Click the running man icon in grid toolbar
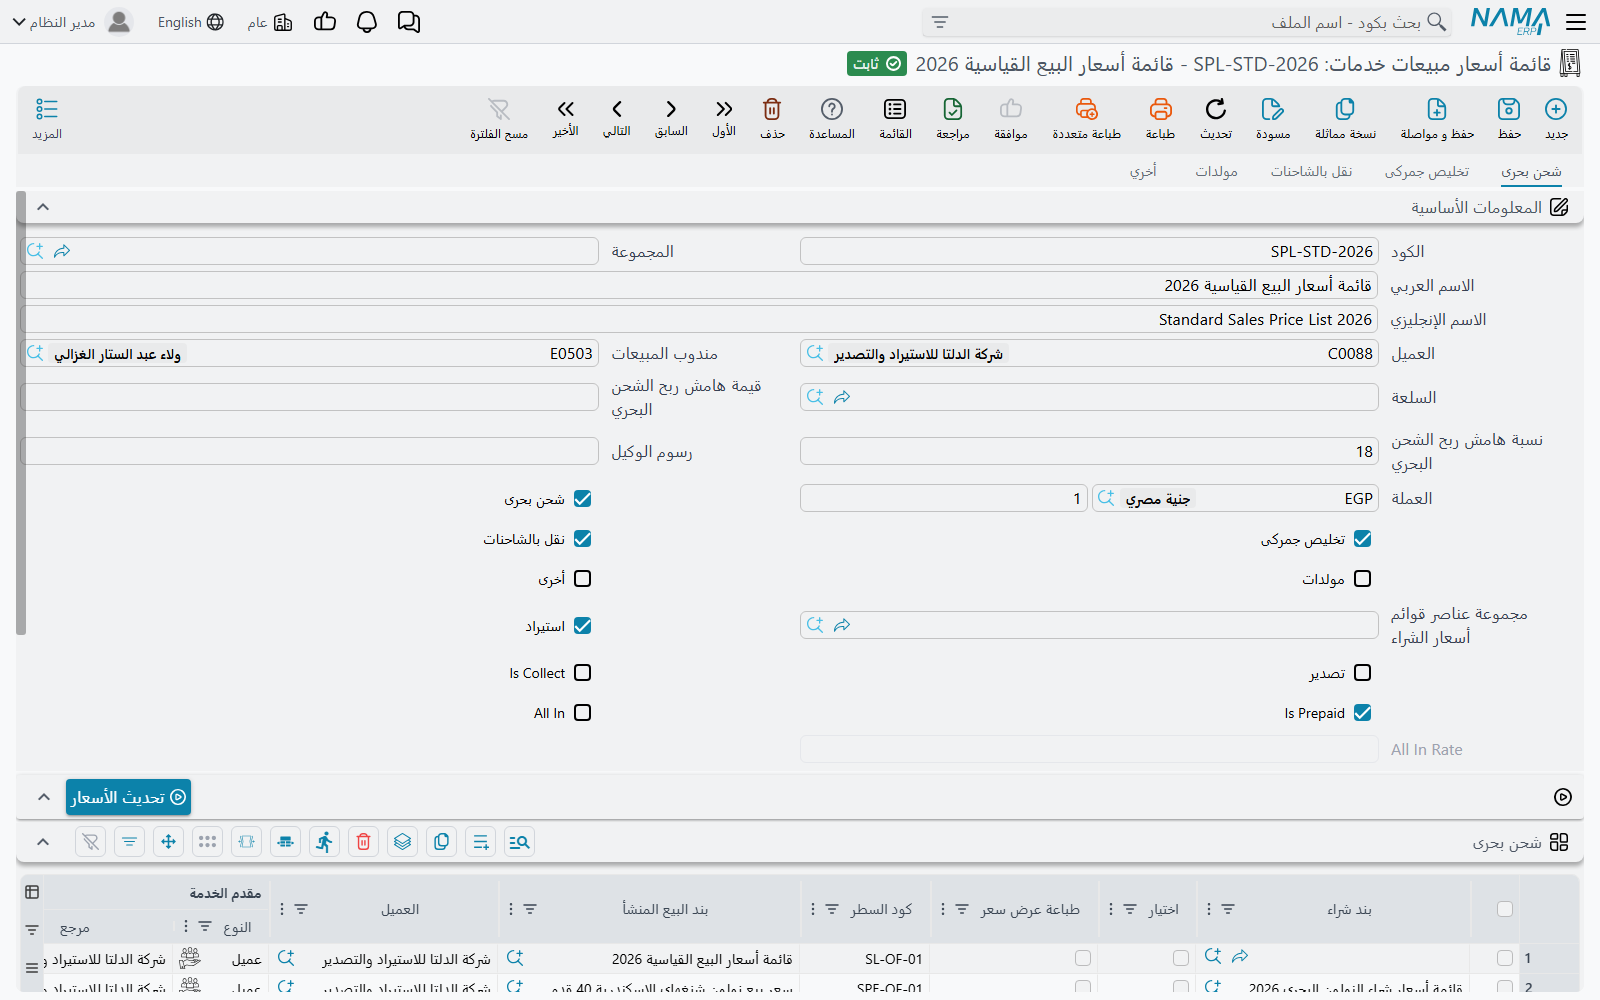Image resolution: width=1600 pixels, height=1000 pixels. point(325,842)
